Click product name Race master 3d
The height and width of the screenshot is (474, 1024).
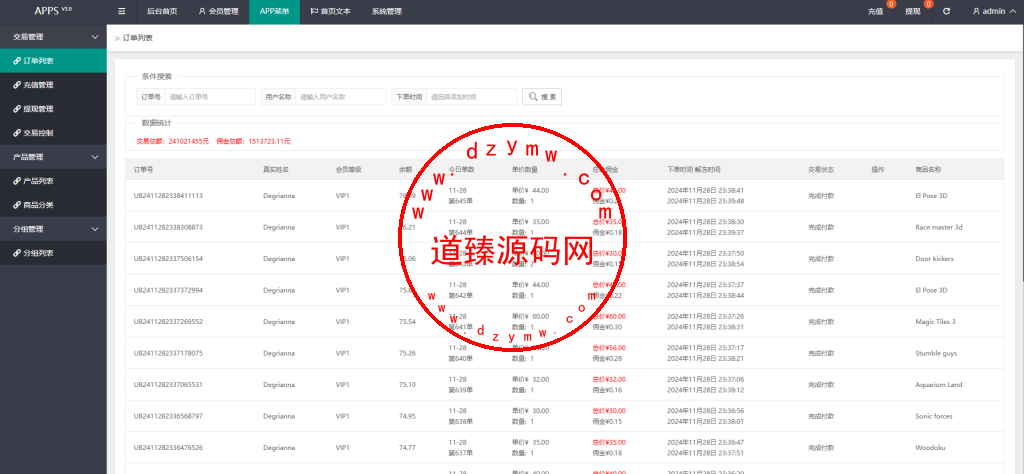(x=939, y=227)
